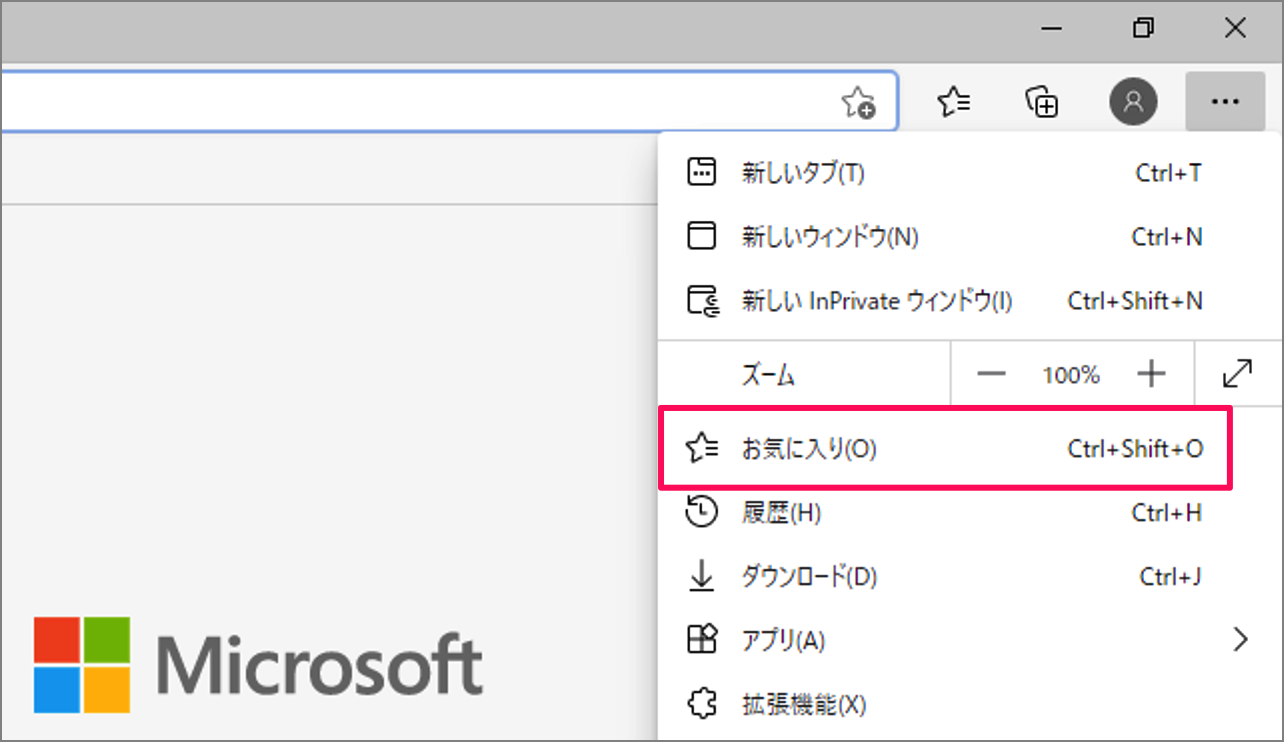The height and width of the screenshot is (742, 1284).
Task: Click the profile avatar icon
Action: (1132, 101)
